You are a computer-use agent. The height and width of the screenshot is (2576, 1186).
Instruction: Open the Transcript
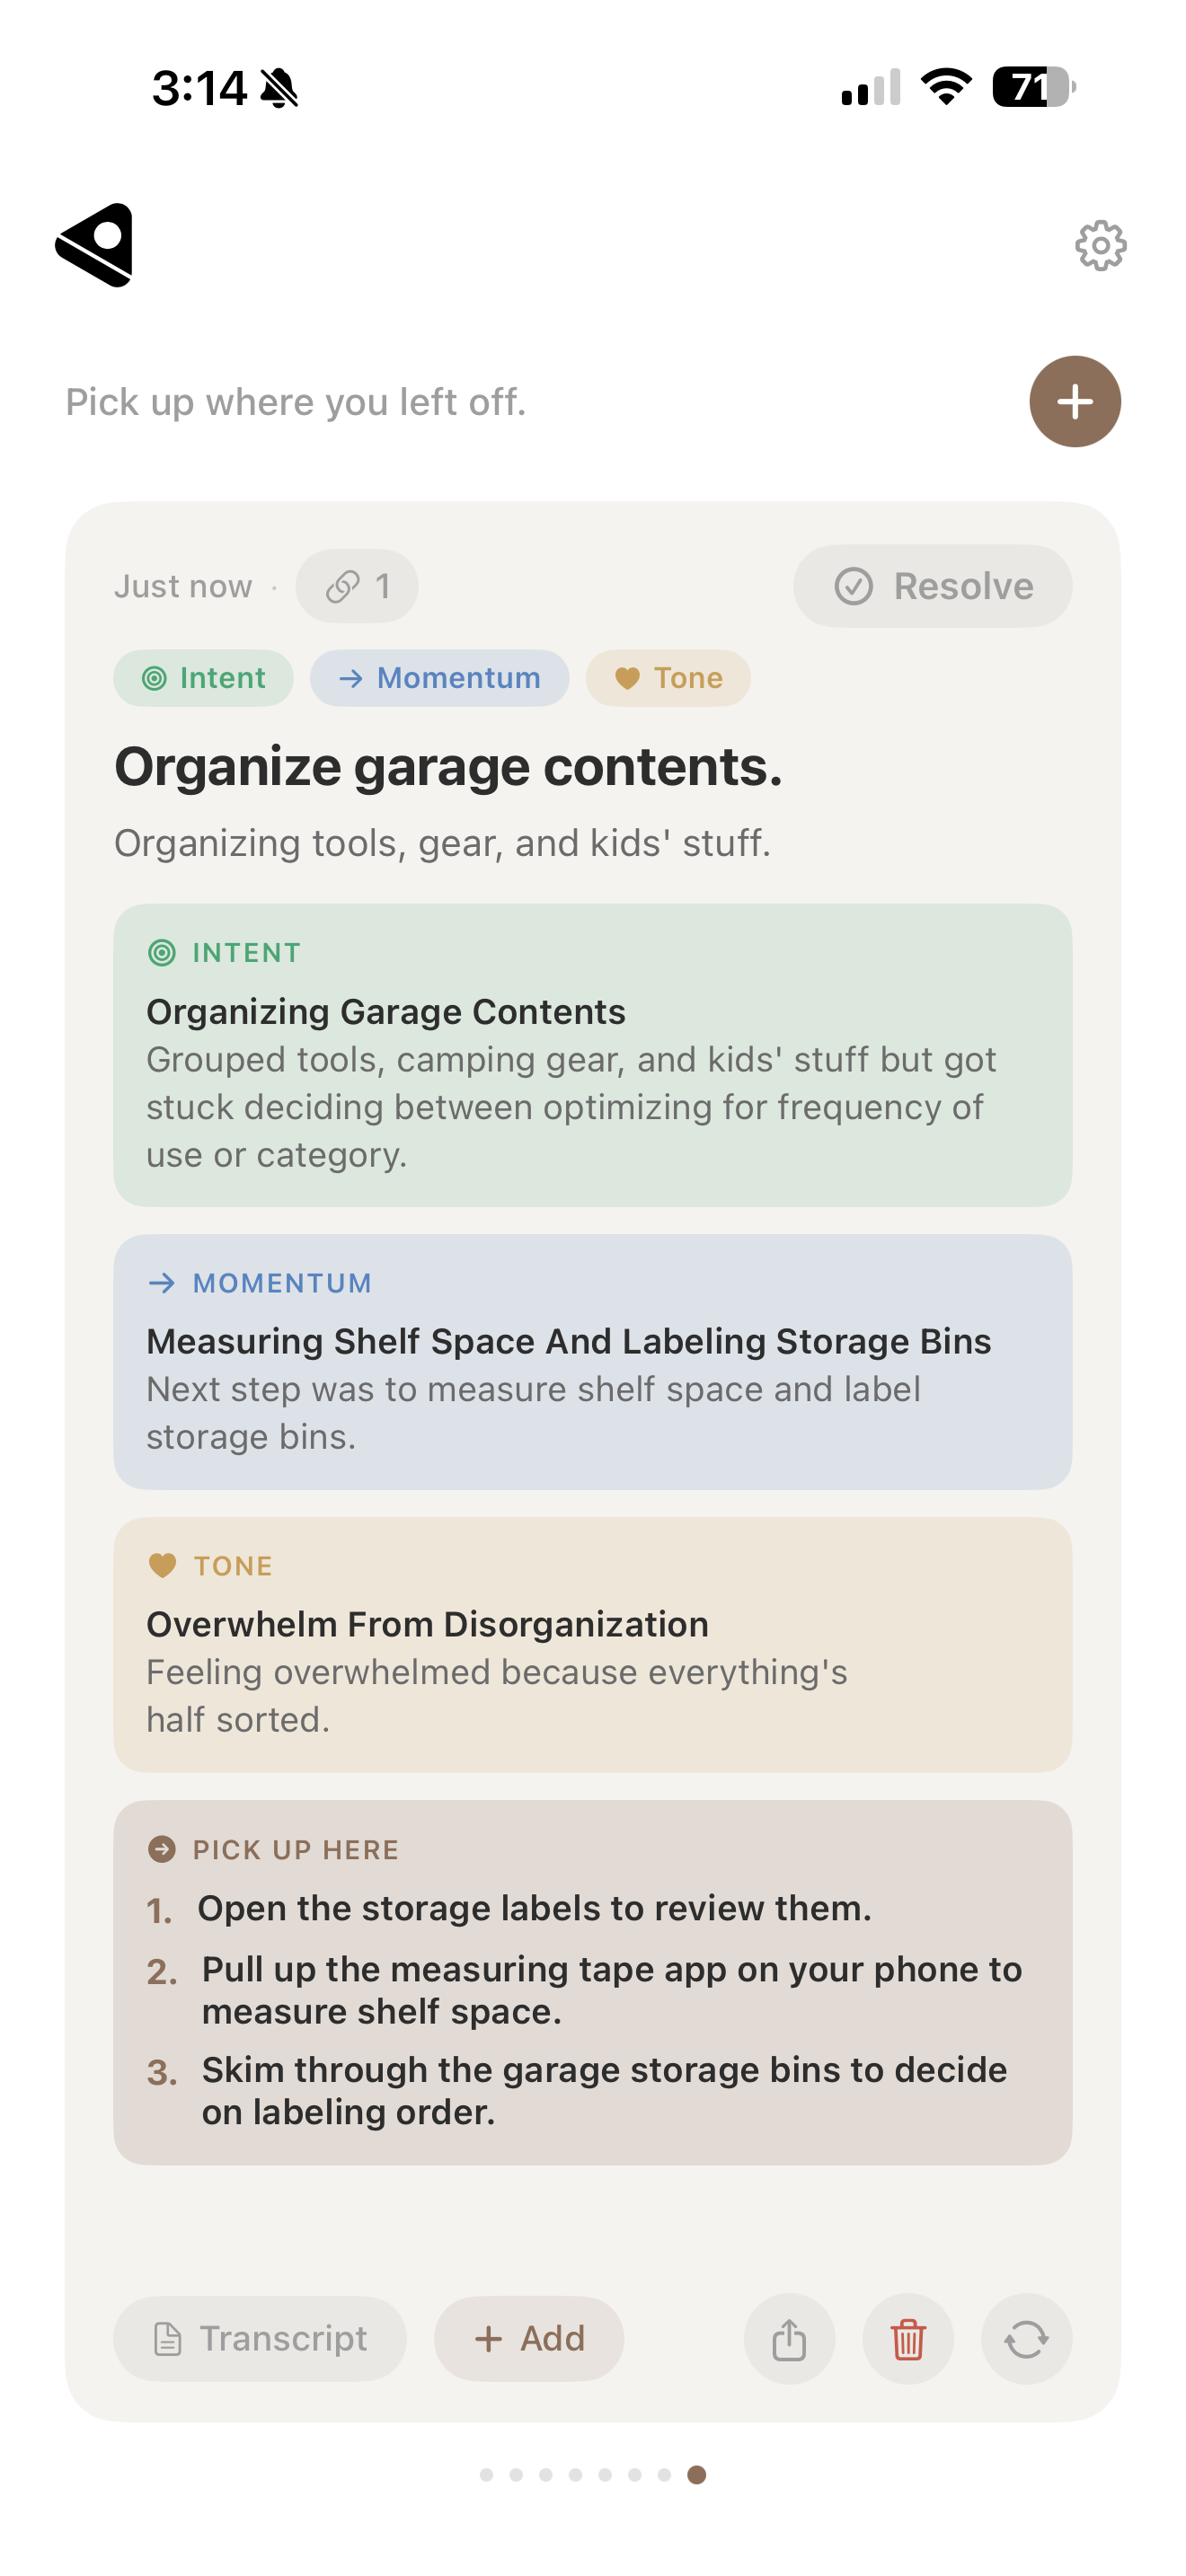point(259,2339)
